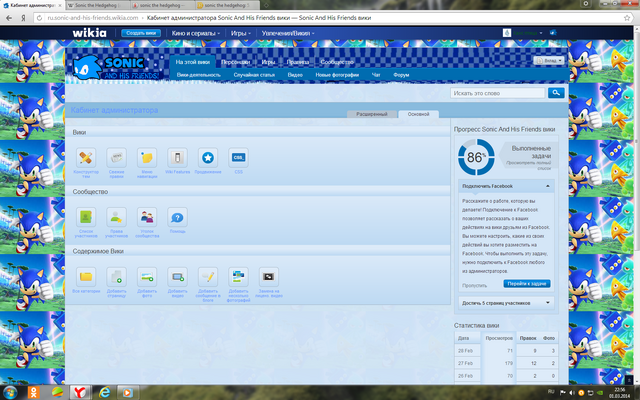Image resolution: width=640 pixels, height=400 pixels.
Task: Open the User Rights (Права участников) icon
Action: (x=116, y=217)
